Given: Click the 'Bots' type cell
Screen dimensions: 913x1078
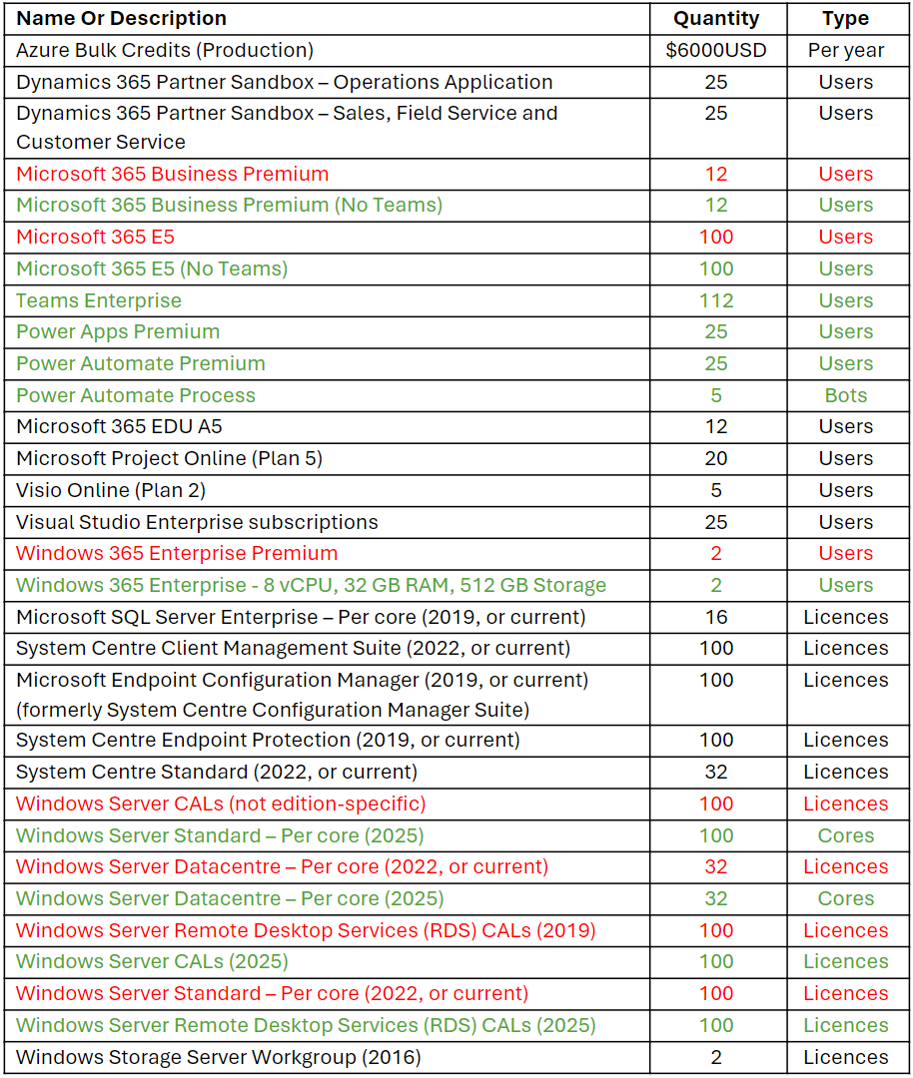Looking at the screenshot, I should tap(846, 395).
